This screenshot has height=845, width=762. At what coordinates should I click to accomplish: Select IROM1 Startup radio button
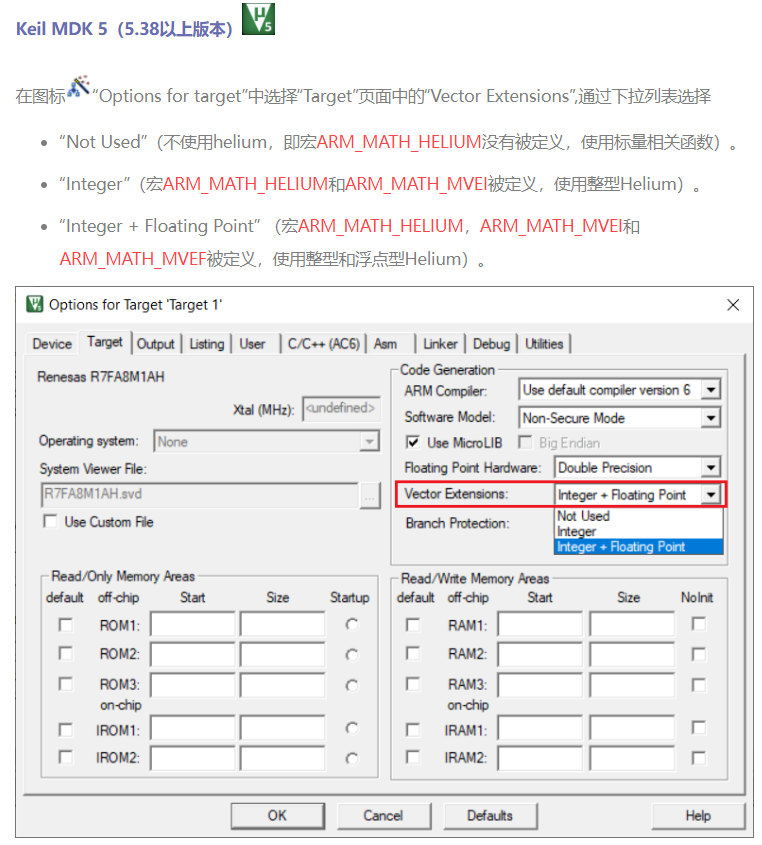tap(352, 728)
